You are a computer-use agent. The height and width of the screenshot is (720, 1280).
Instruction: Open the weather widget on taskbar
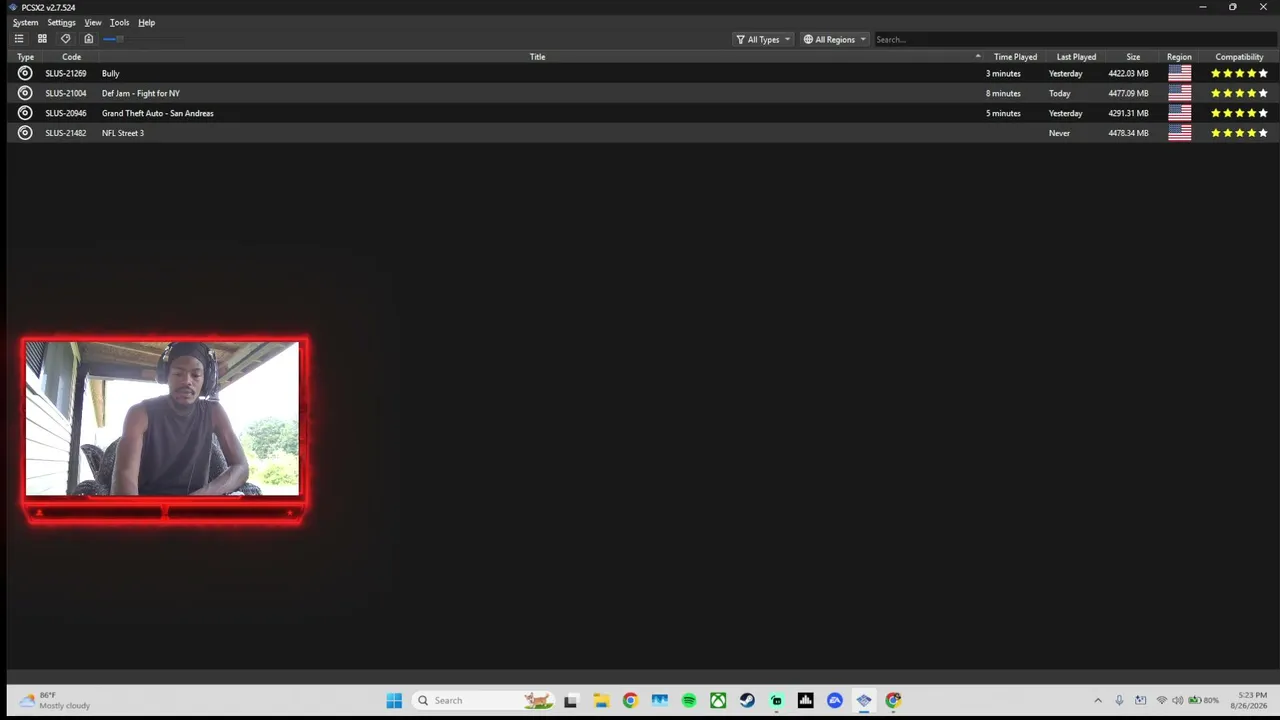point(55,700)
